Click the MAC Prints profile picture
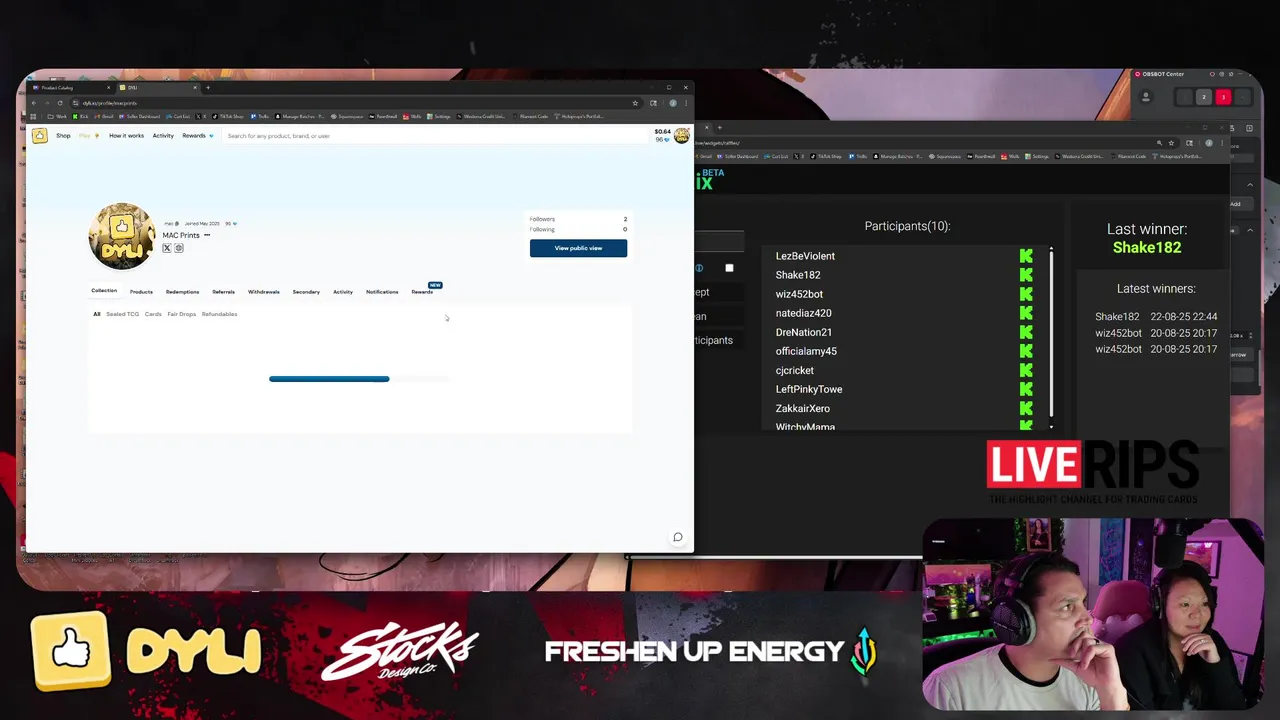This screenshot has width=1280, height=720. pos(122,236)
